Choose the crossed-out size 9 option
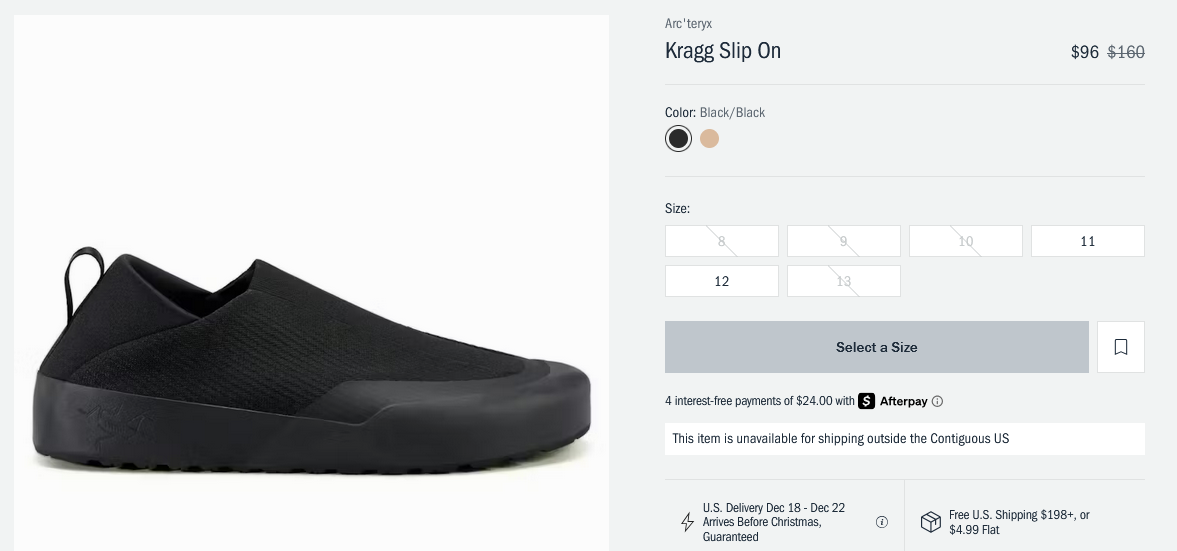The width and height of the screenshot is (1177, 551). [x=843, y=241]
